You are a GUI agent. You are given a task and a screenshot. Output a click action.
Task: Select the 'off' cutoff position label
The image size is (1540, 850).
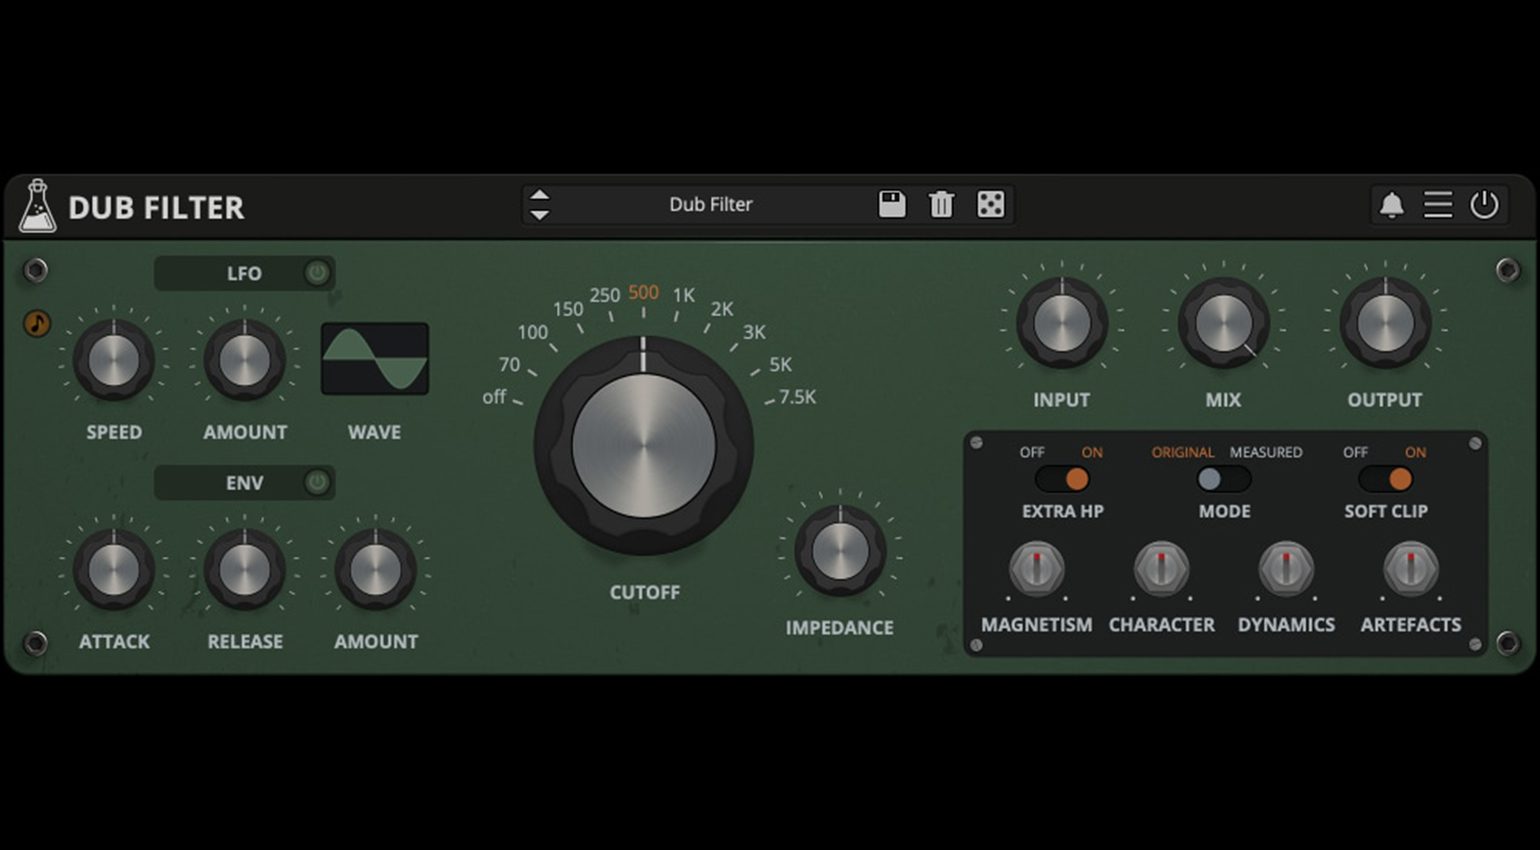click(x=494, y=397)
